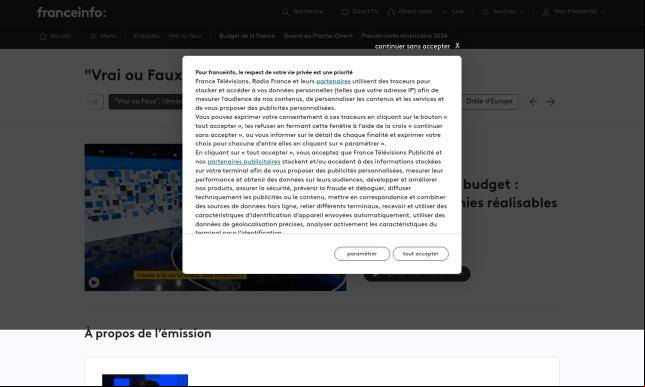Click the paramétrer button

362,254
